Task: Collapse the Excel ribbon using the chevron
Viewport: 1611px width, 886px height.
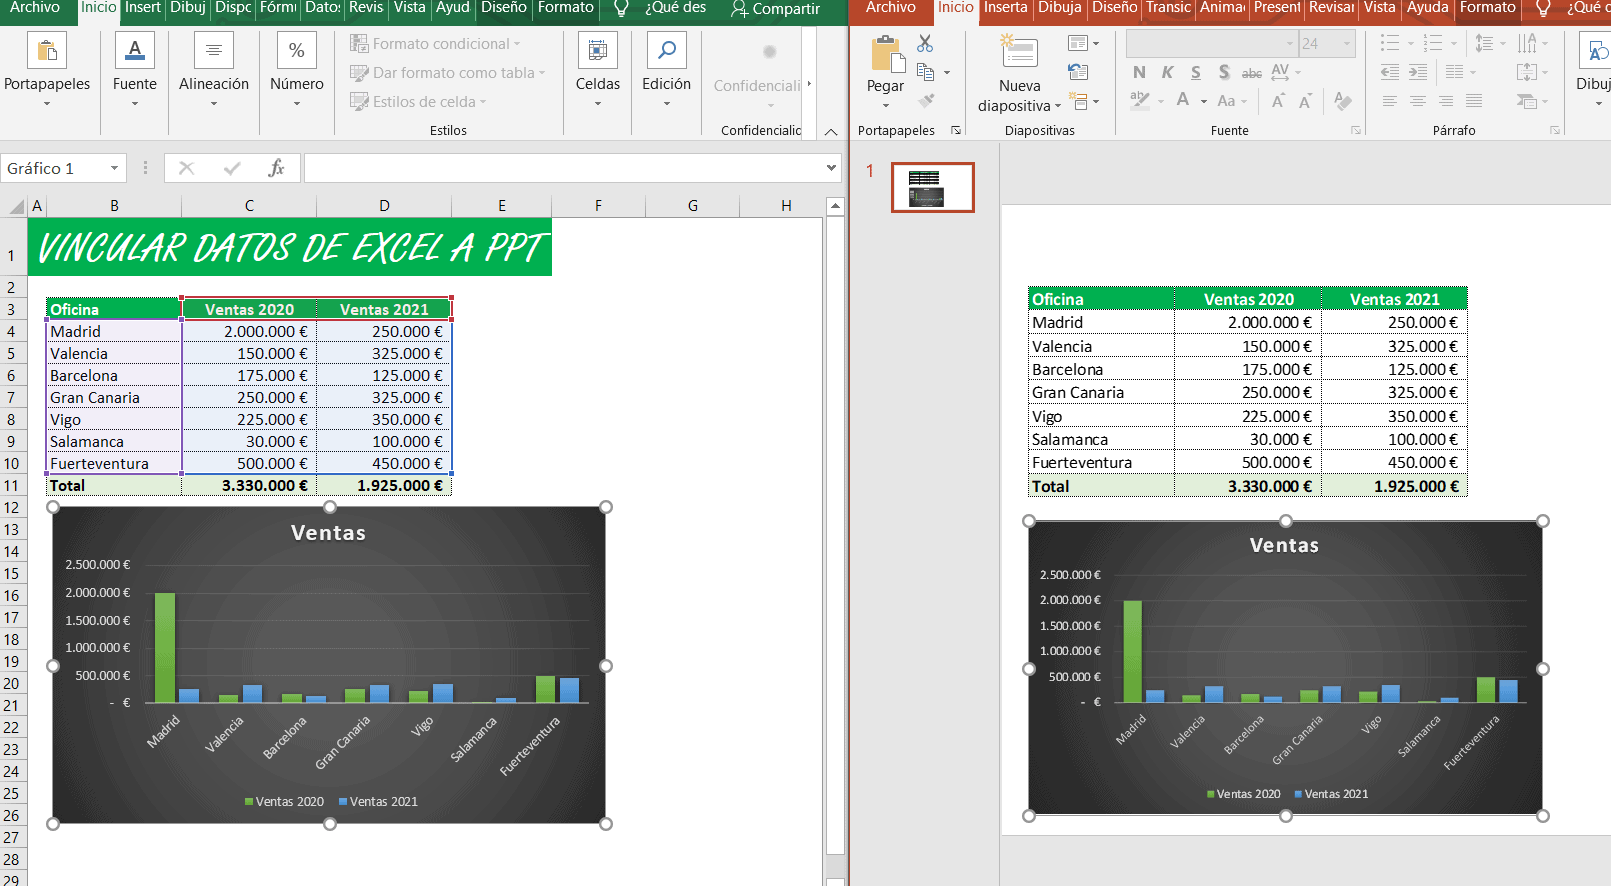Action: pos(831,131)
